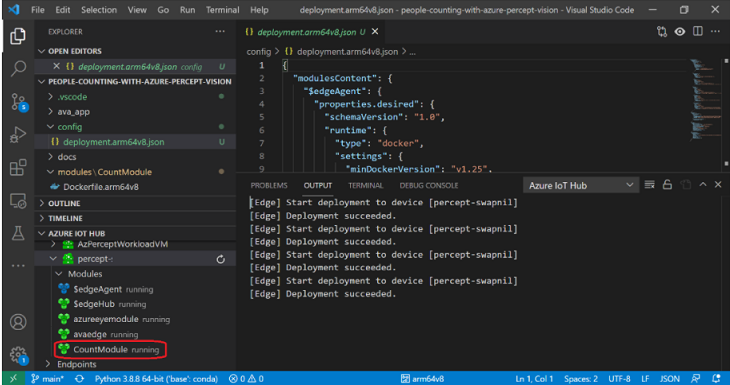The image size is (730, 385).
Task: Split the editor right
Action: [697, 32]
